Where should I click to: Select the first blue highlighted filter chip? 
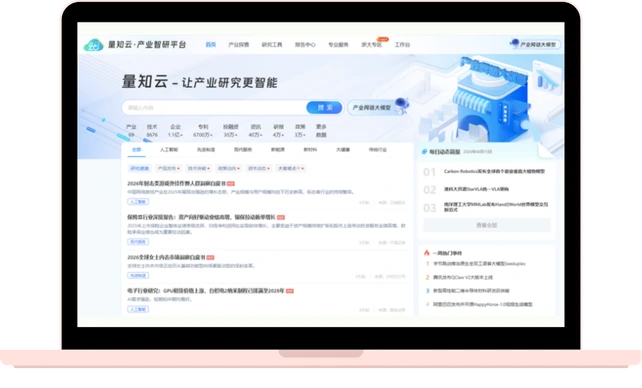click(140, 169)
